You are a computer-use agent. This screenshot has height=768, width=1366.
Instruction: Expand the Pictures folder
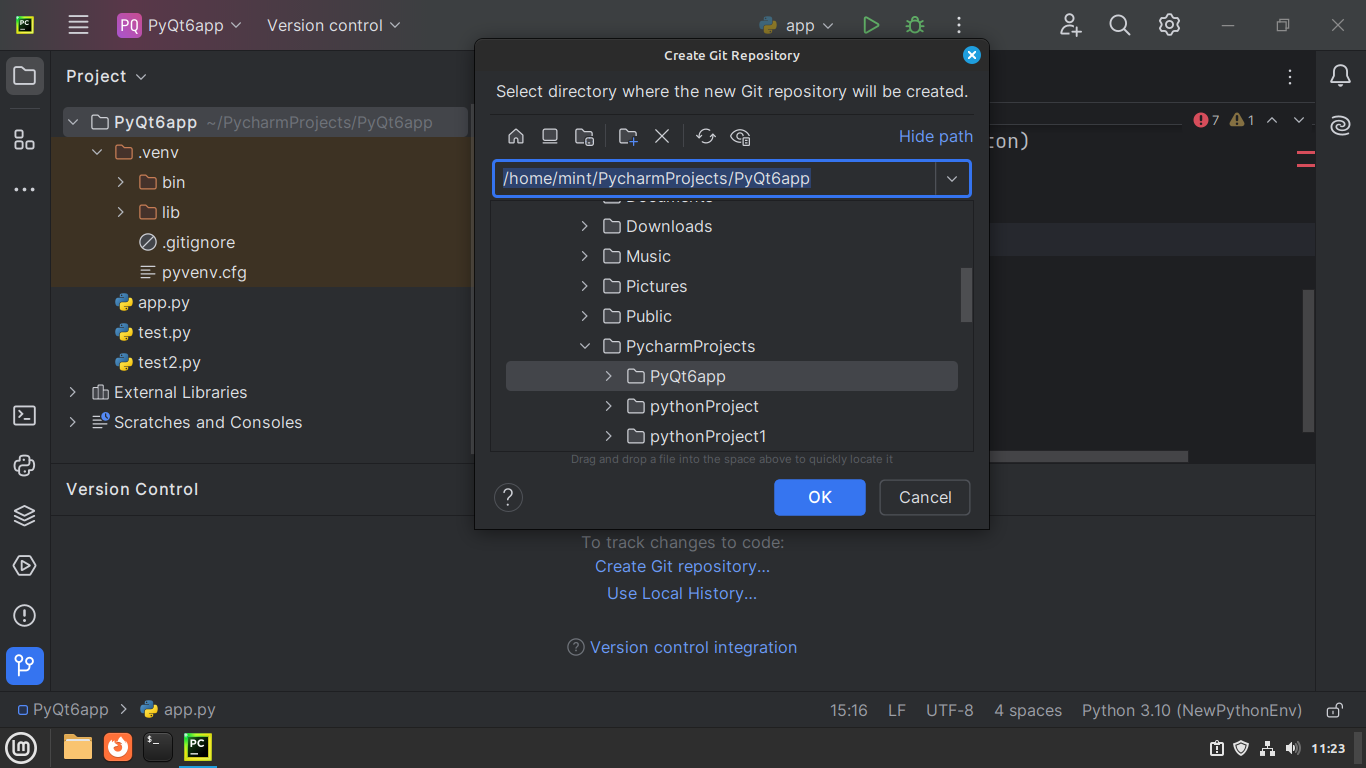pyautogui.click(x=585, y=287)
